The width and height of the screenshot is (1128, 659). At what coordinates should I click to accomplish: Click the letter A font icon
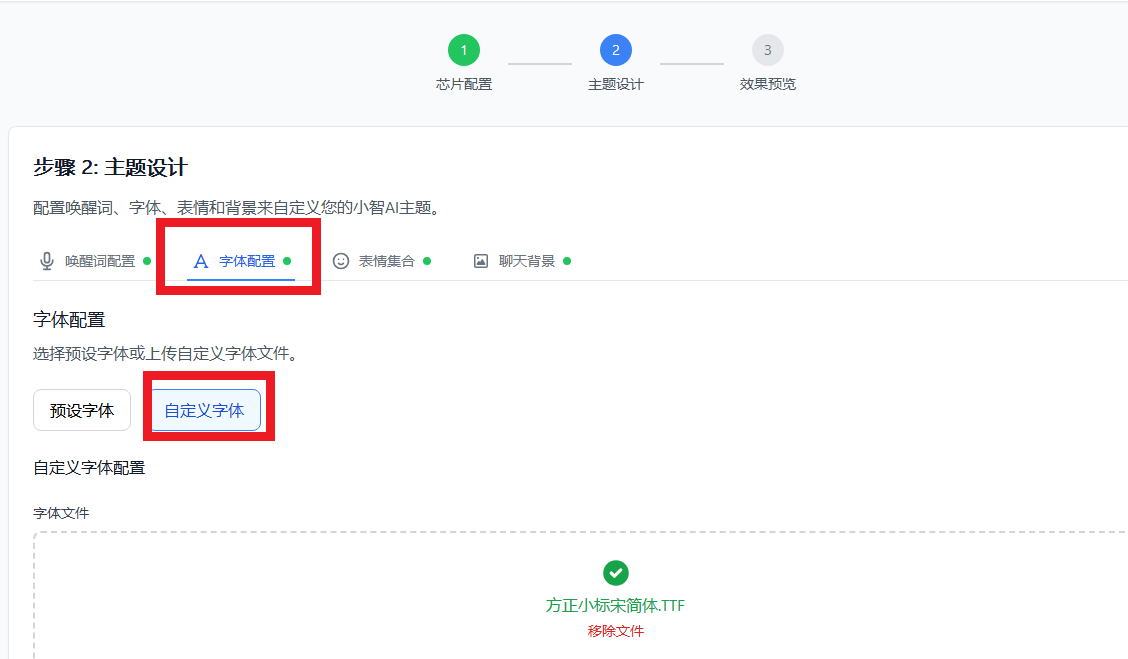coord(201,261)
